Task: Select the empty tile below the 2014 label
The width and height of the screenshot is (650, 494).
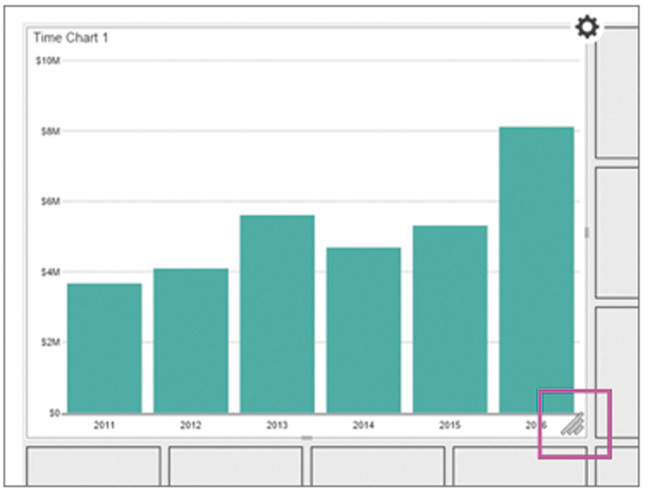Action: 378,468
